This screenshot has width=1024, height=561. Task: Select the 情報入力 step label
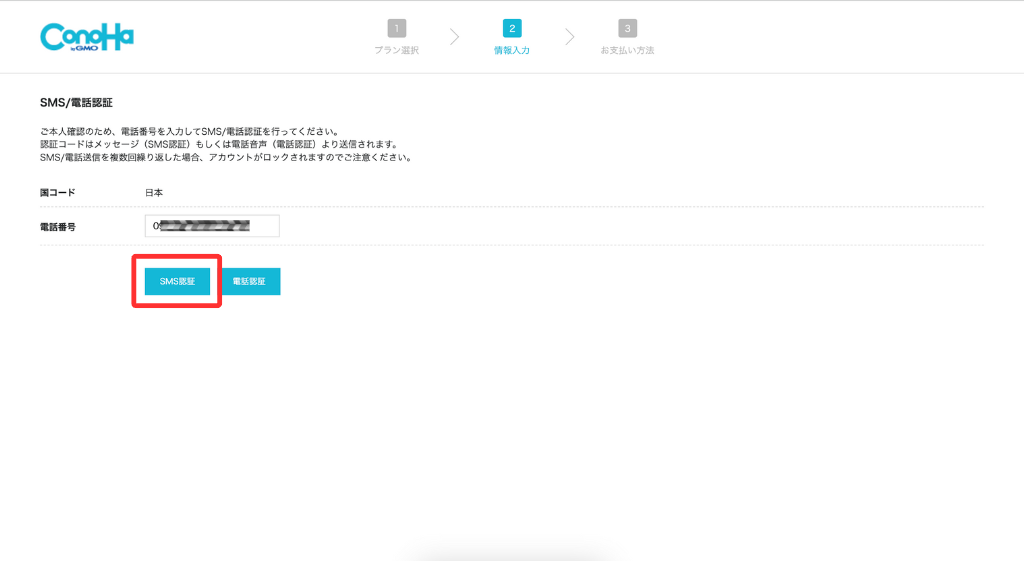(x=512, y=50)
